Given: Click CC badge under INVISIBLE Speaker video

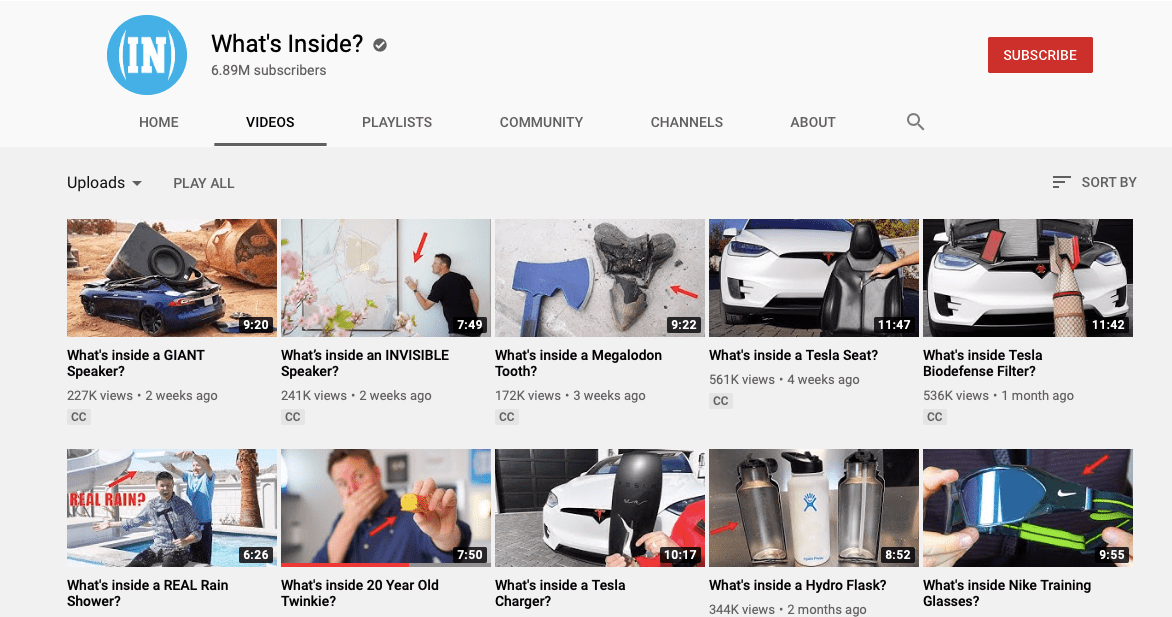Looking at the screenshot, I should (292, 417).
